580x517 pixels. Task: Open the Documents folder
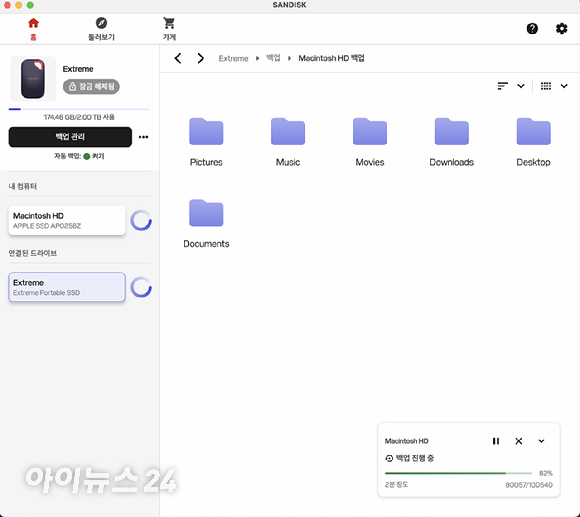coord(206,223)
